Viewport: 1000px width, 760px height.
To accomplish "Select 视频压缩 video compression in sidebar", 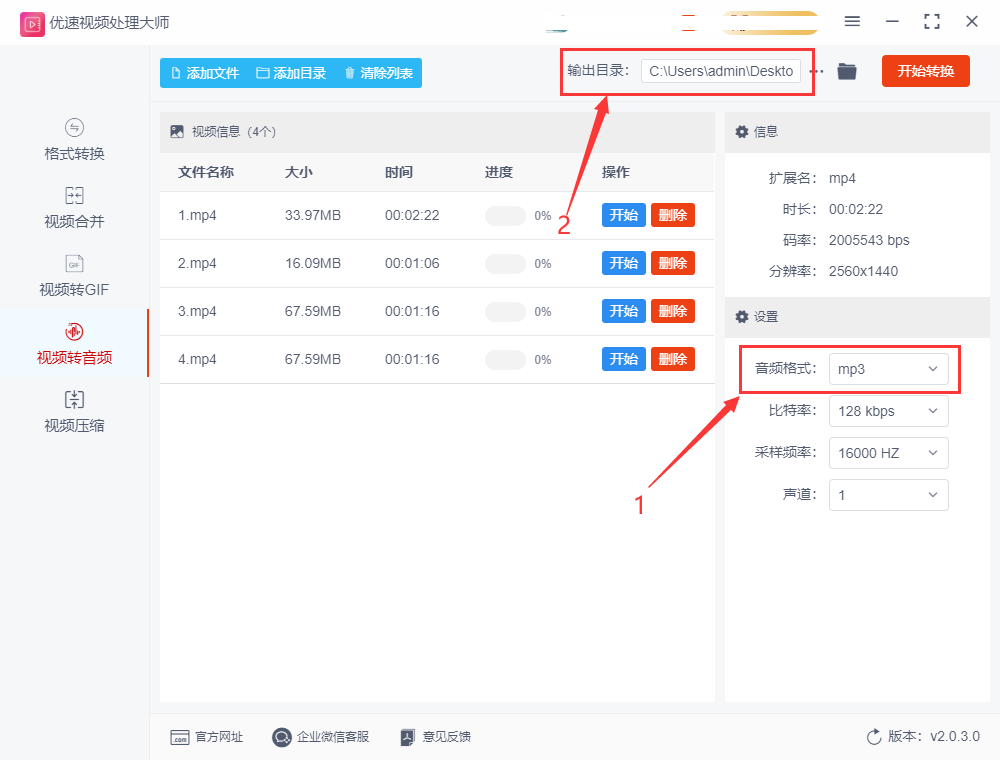I will [74, 412].
